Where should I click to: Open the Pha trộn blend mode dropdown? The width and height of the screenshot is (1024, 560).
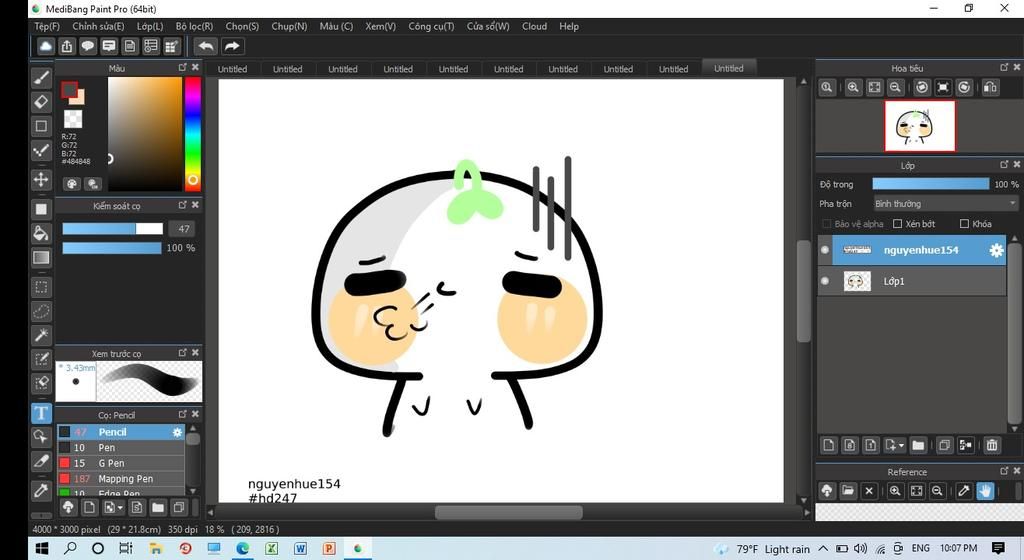click(x=946, y=204)
